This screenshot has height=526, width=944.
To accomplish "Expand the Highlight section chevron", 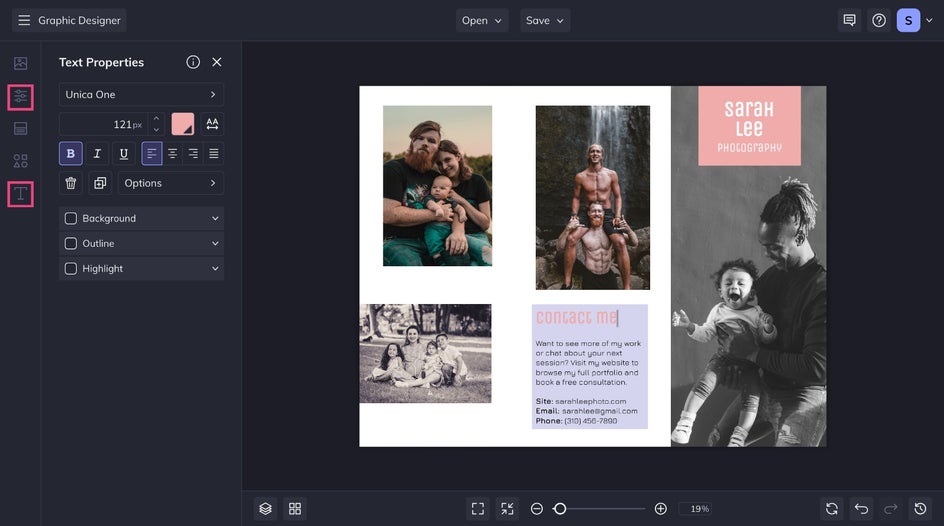I will tap(215, 268).
